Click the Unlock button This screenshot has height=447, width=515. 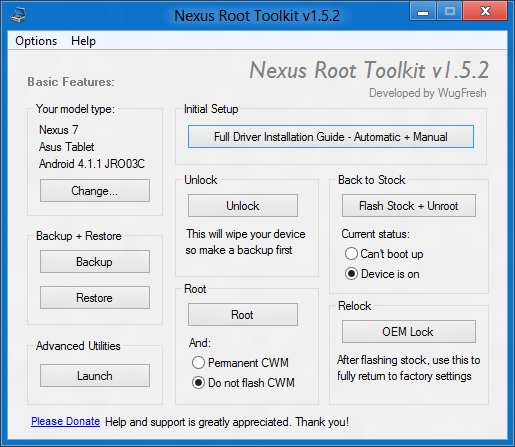[243, 206]
